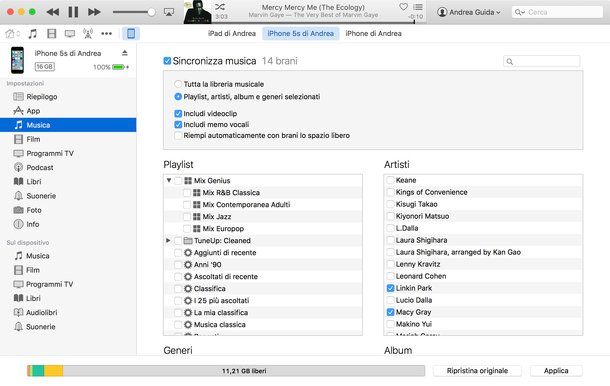Uncheck Linkin Park artist checkbox
The width and height of the screenshot is (610, 386).
(391, 288)
